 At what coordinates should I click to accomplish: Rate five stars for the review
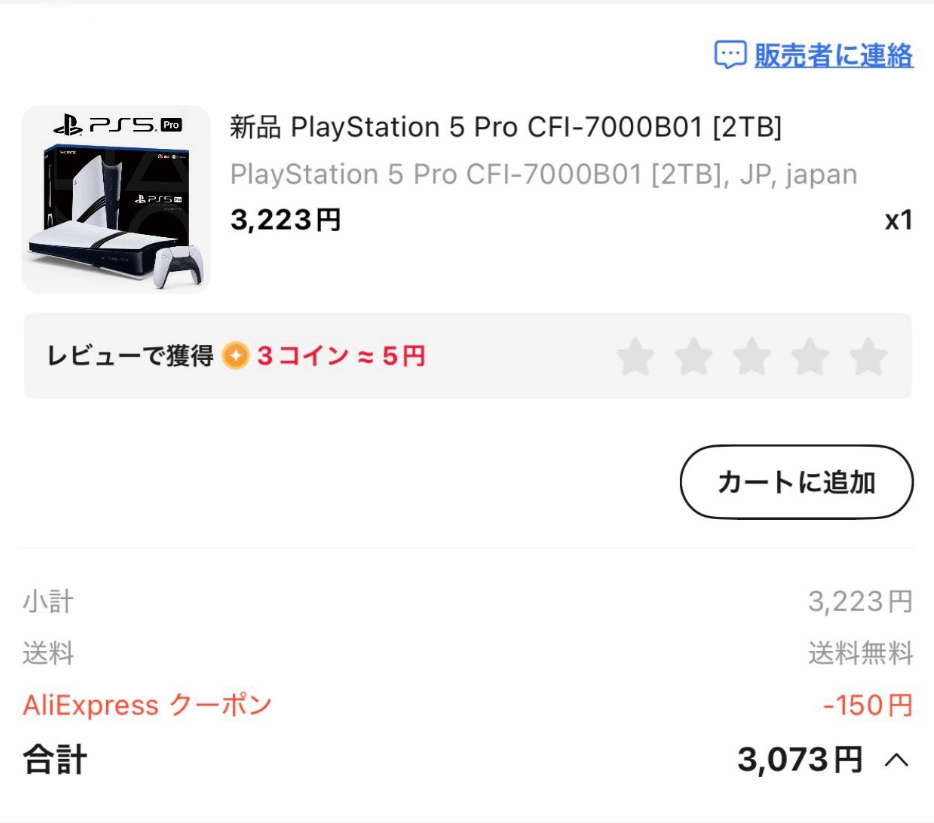(868, 356)
